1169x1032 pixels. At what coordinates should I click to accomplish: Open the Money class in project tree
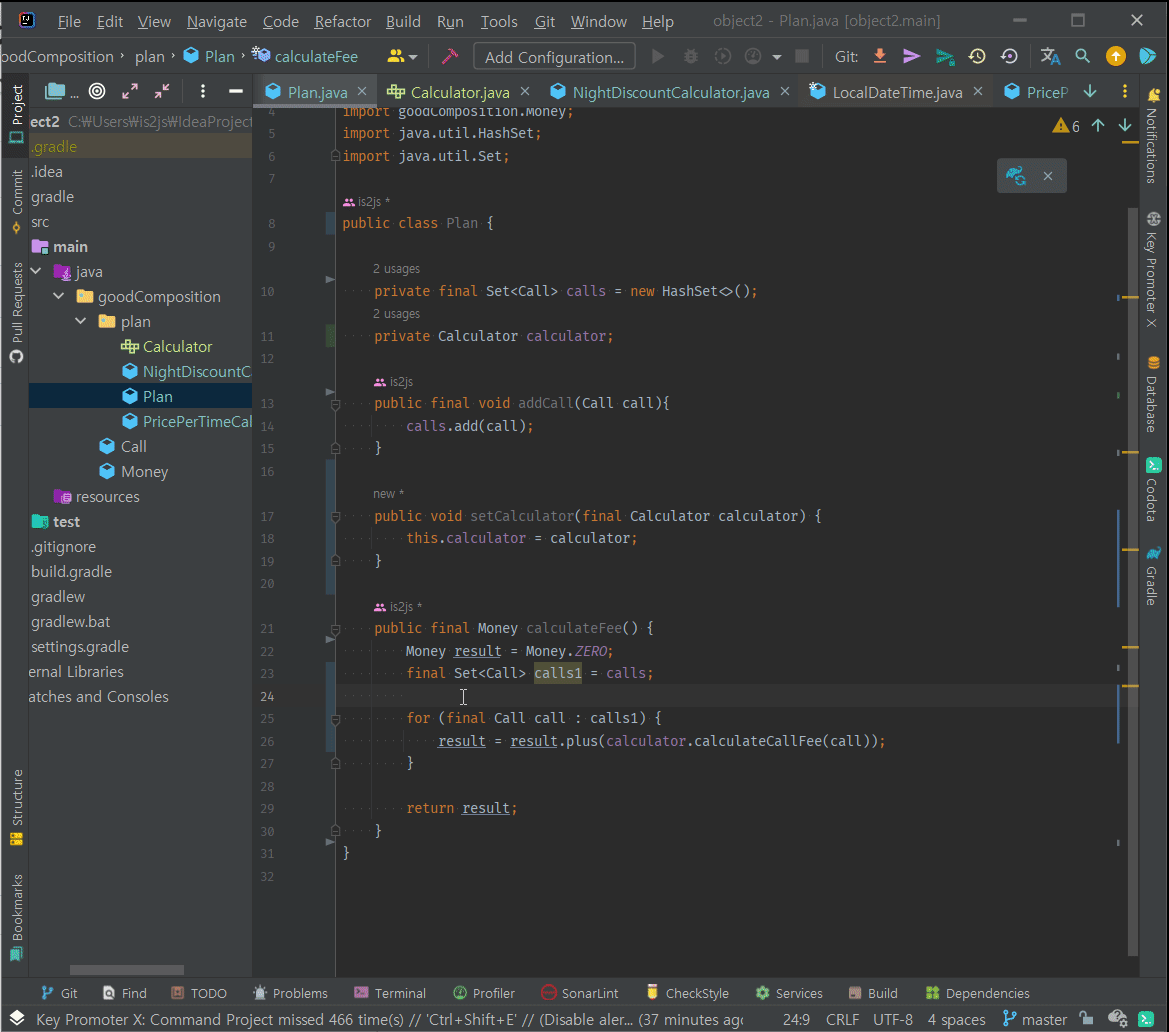tap(144, 472)
